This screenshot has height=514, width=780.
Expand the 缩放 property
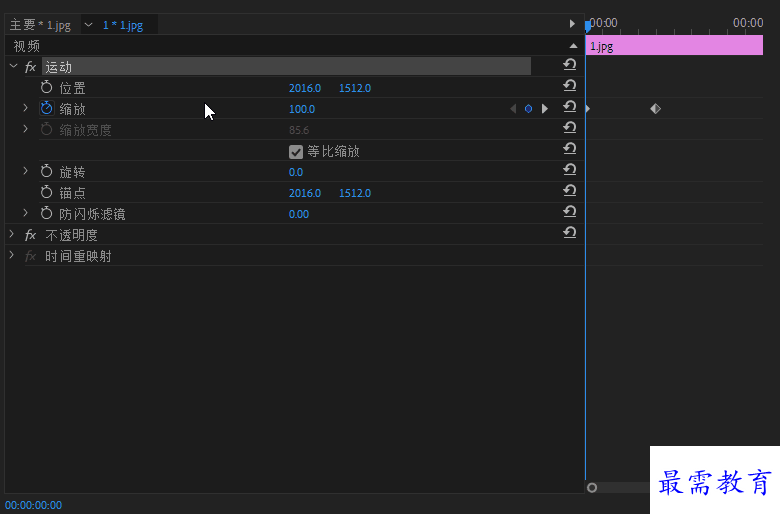tap(25, 107)
